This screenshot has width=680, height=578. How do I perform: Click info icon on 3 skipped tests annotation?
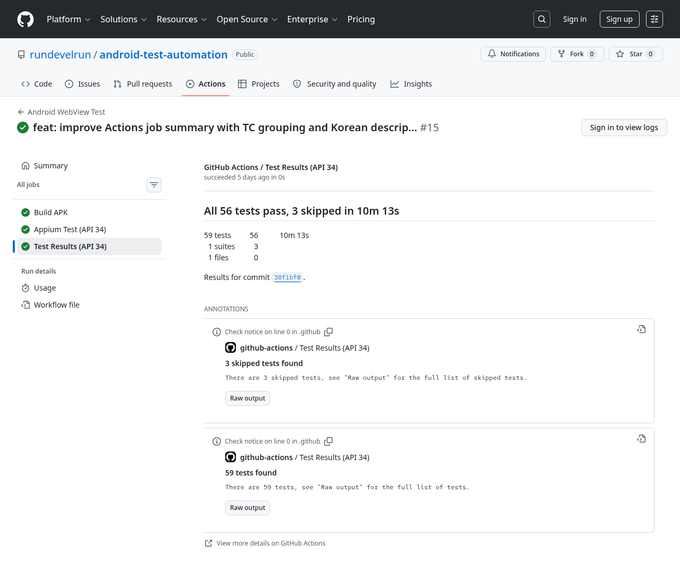(216, 332)
